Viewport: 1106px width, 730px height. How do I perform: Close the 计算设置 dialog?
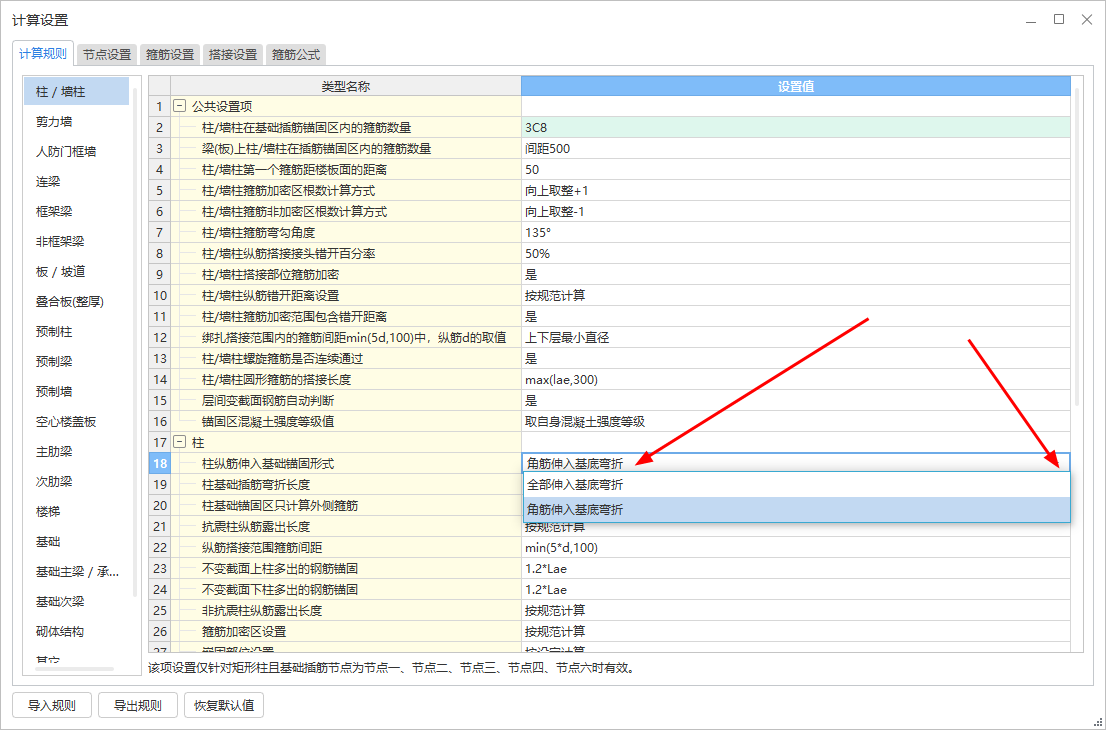click(1087, 20)
